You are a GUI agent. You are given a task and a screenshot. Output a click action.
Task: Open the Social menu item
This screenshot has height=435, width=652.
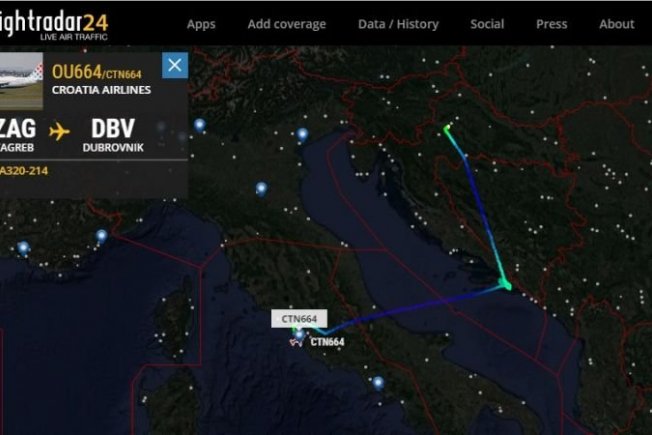pos(487,24)
